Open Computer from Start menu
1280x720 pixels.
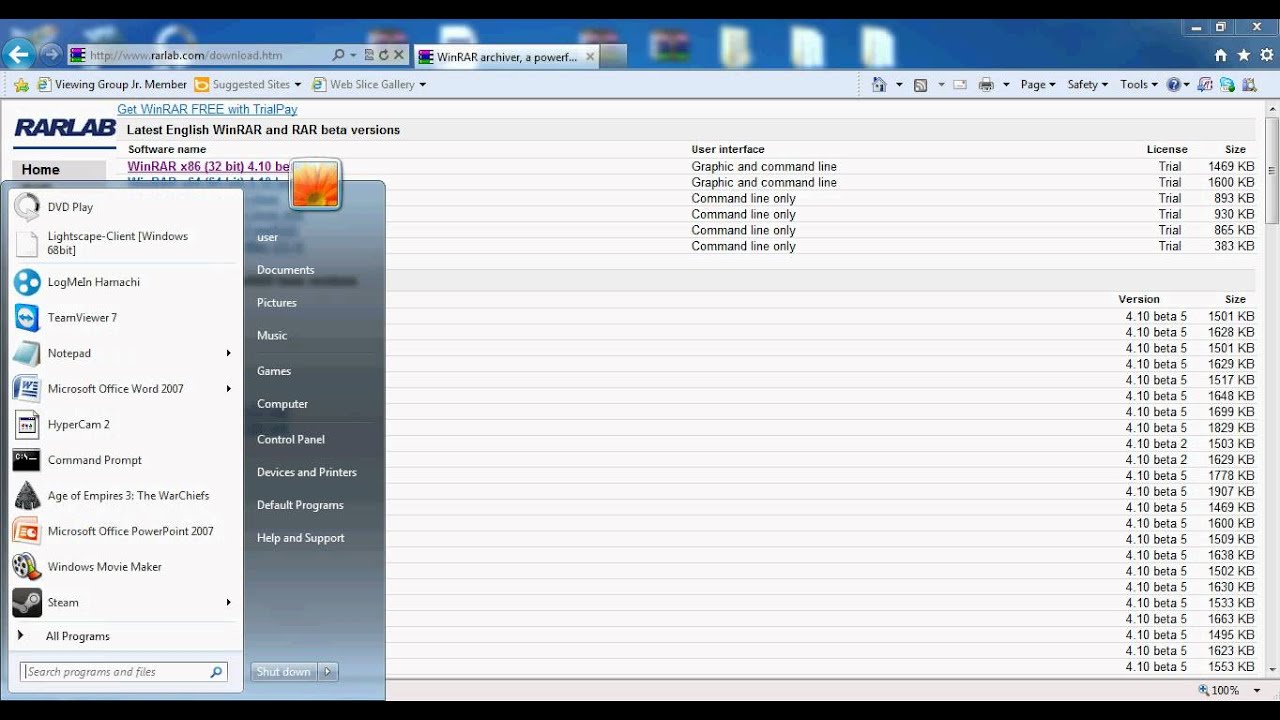coord(282,404)
